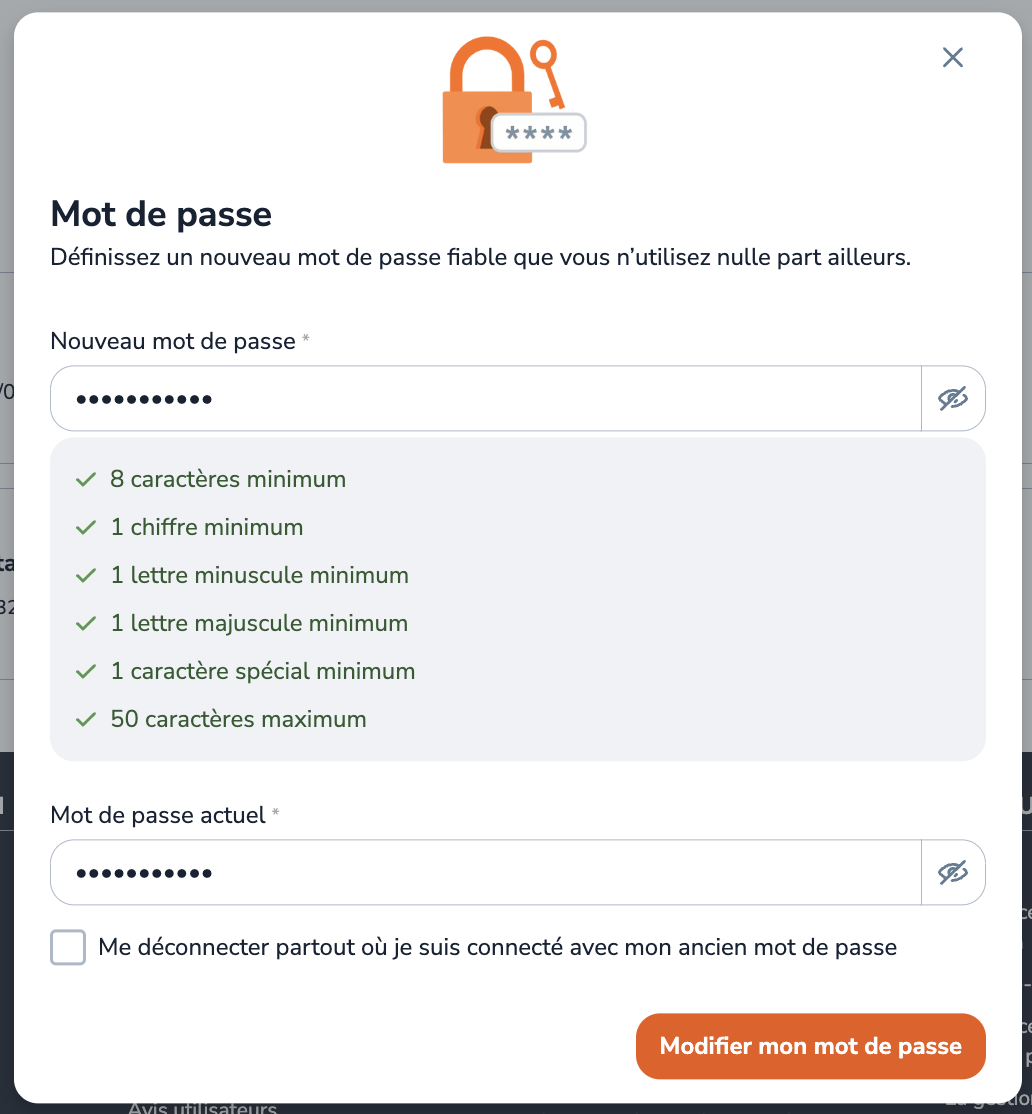Image resolution: width=1032 pixels, height=1114 pixels.
Task: Focus the Mot de passe actuel field
Action: 486,872
